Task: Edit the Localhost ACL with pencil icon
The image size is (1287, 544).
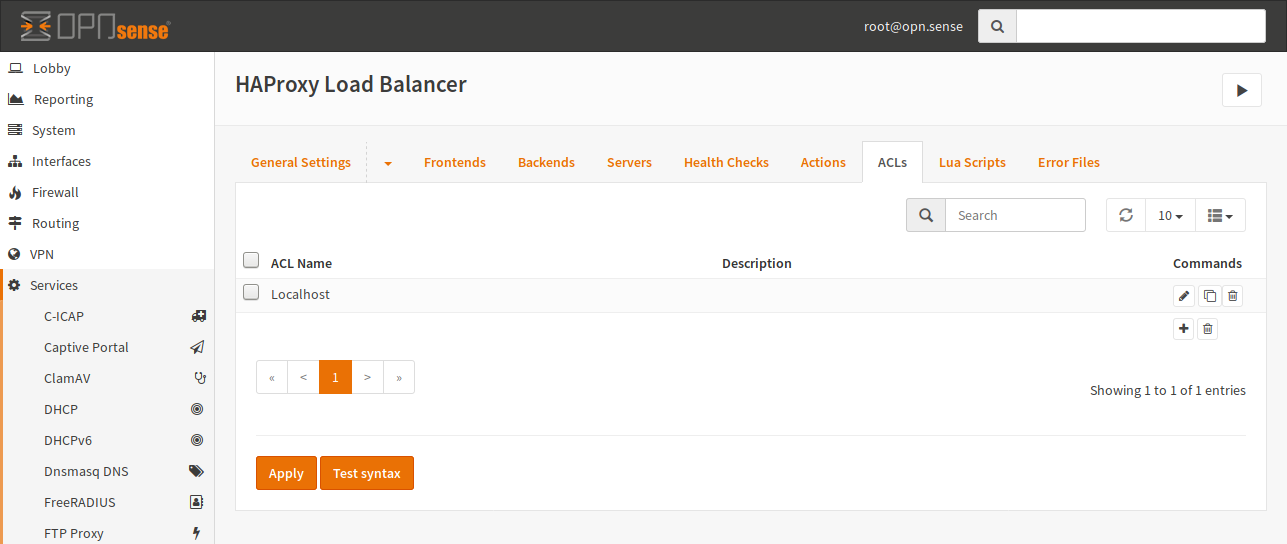Action: (1184, 296)
